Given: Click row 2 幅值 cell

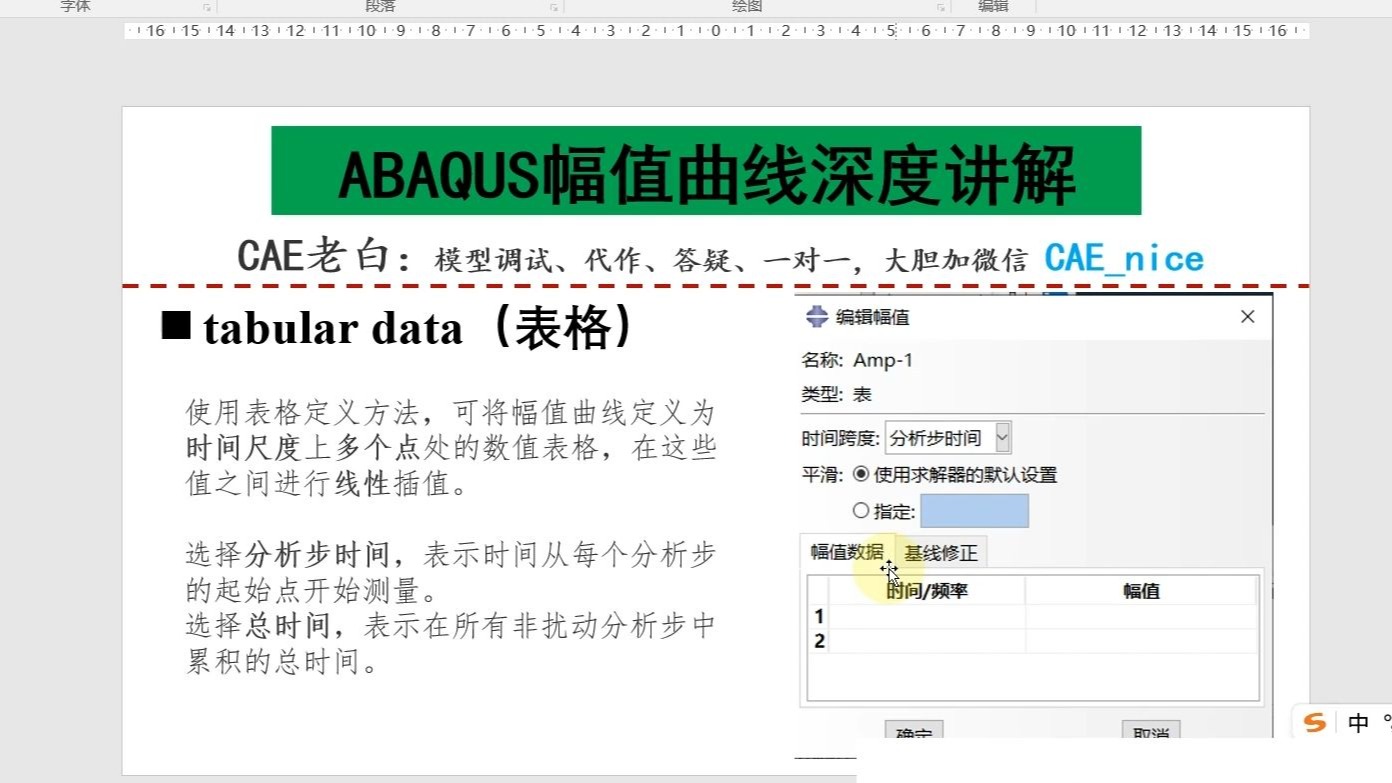Looking at the screenshot, I should pyautogui.click(x=1141, y=641).
